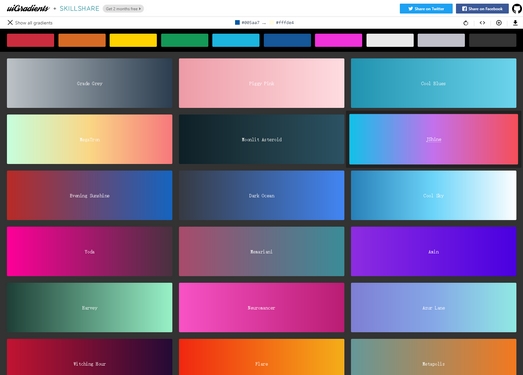Select the Moonlit Asteroid gradient
This screenshot has height=375, width=523.
262,139
